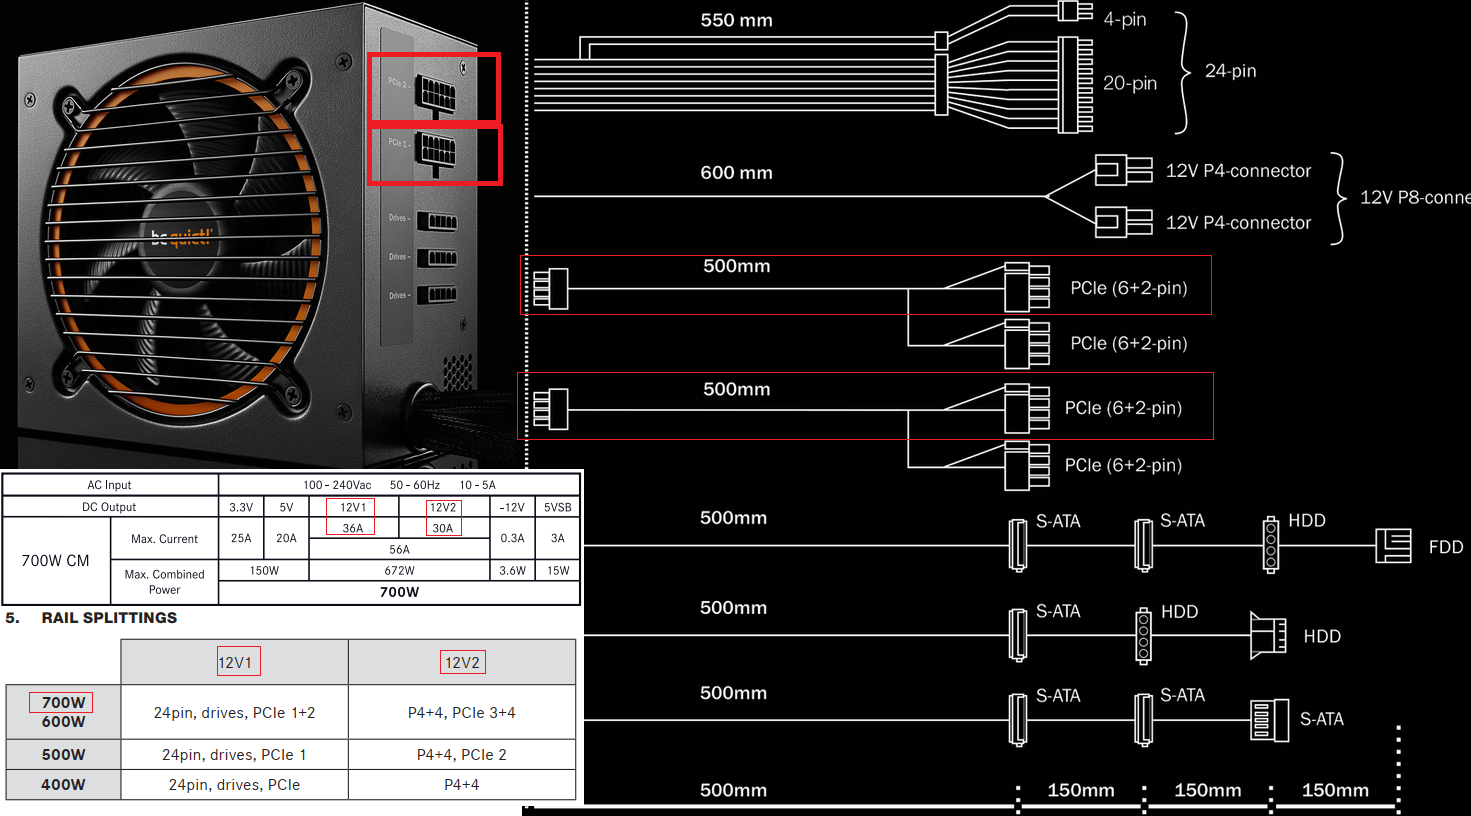Click the "400W" row label
1471x816 pixels.
coord(63,785)
